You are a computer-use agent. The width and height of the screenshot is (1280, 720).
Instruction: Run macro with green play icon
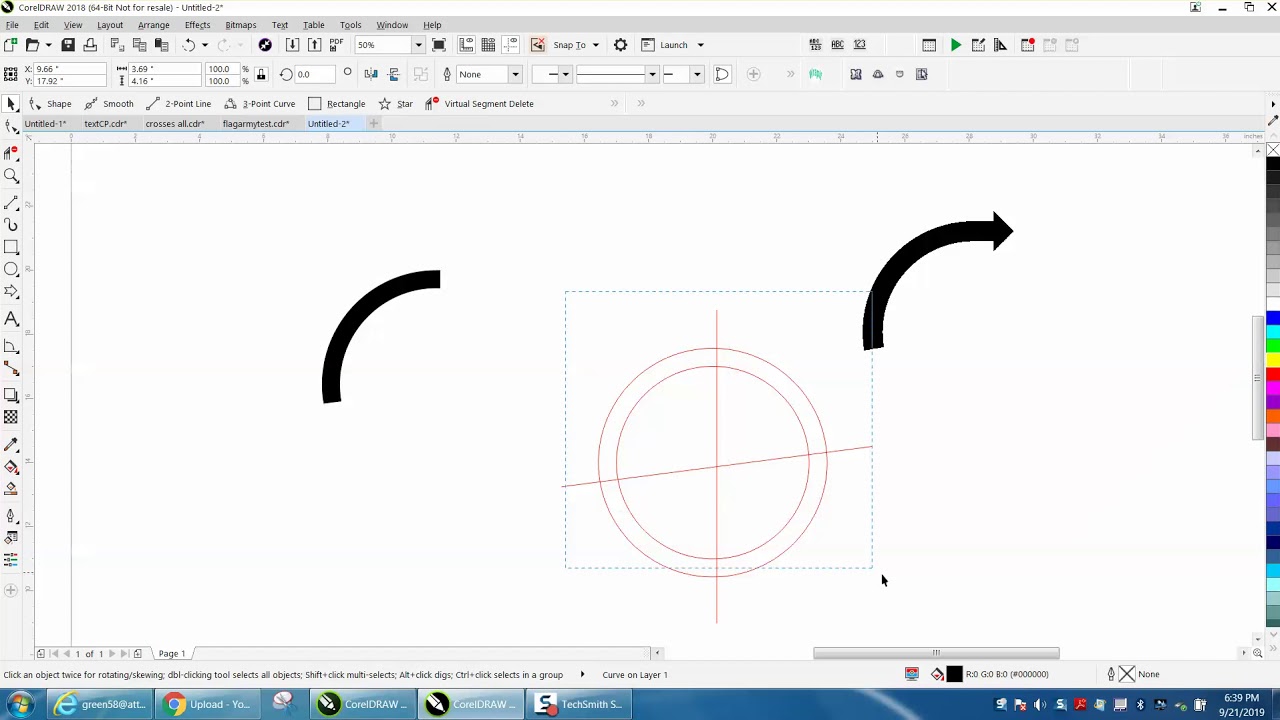pos(956,45)
